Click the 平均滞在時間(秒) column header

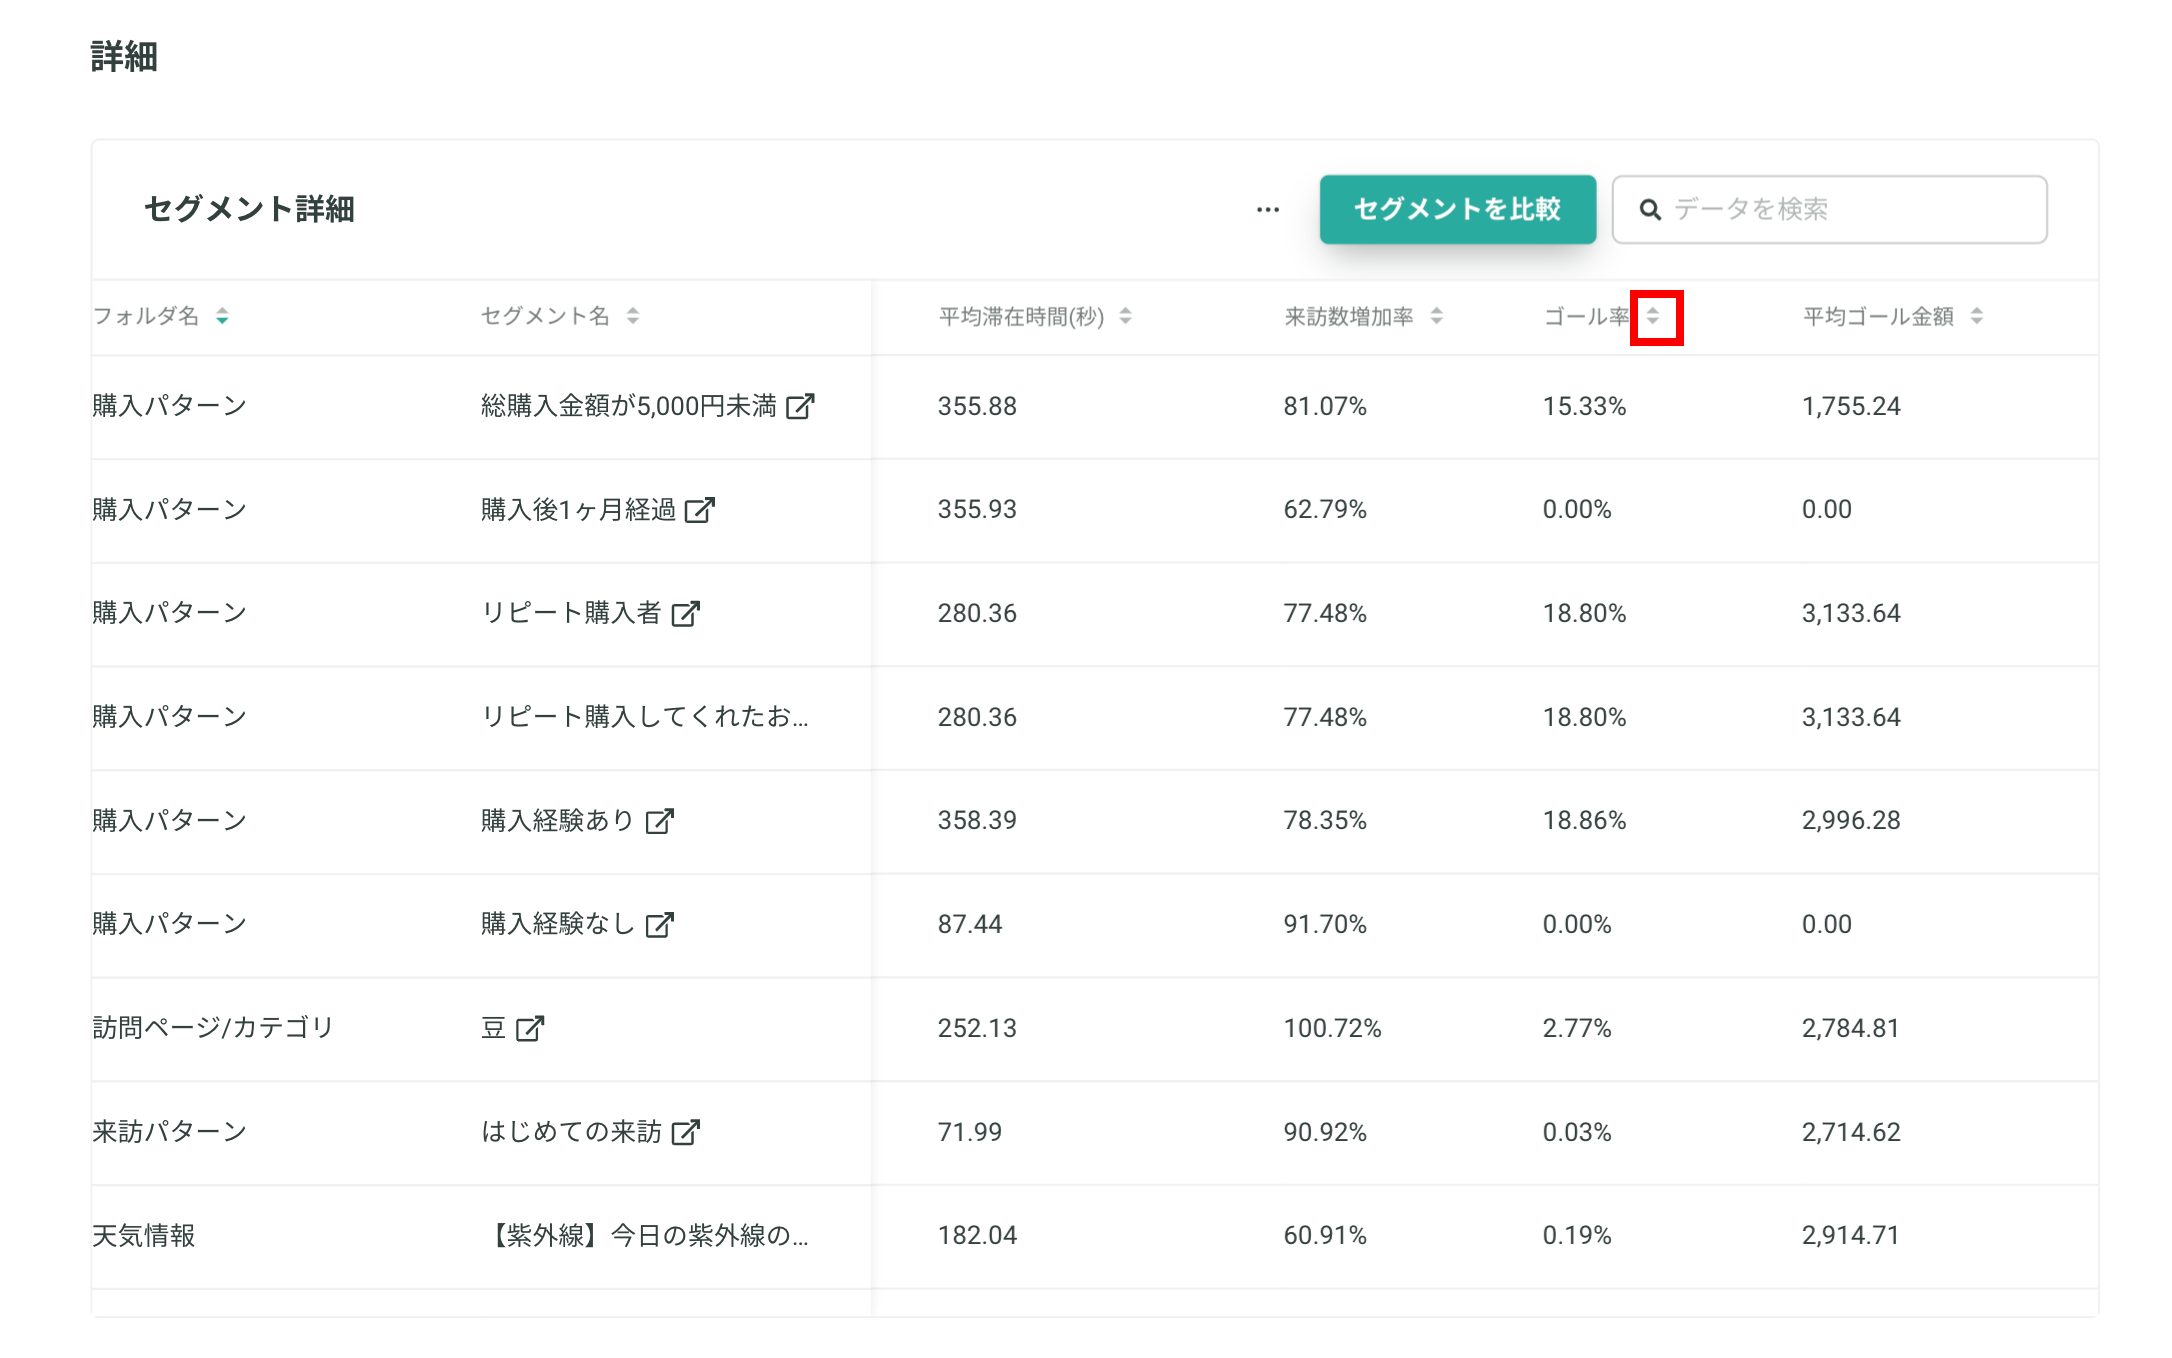tap(1021, 316)
